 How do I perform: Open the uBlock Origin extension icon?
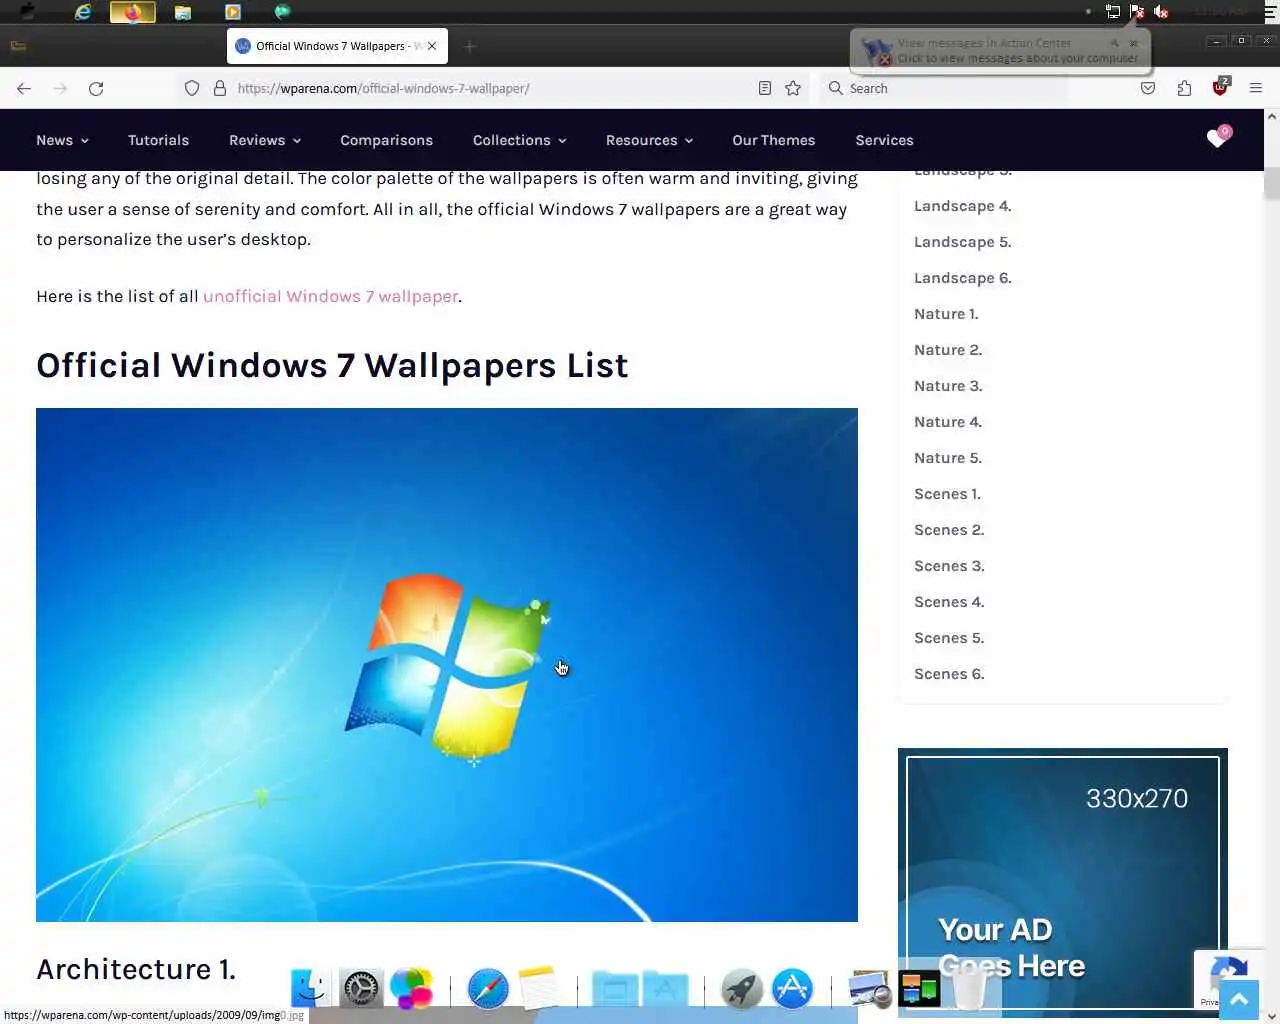click(x=1220, y=87)
